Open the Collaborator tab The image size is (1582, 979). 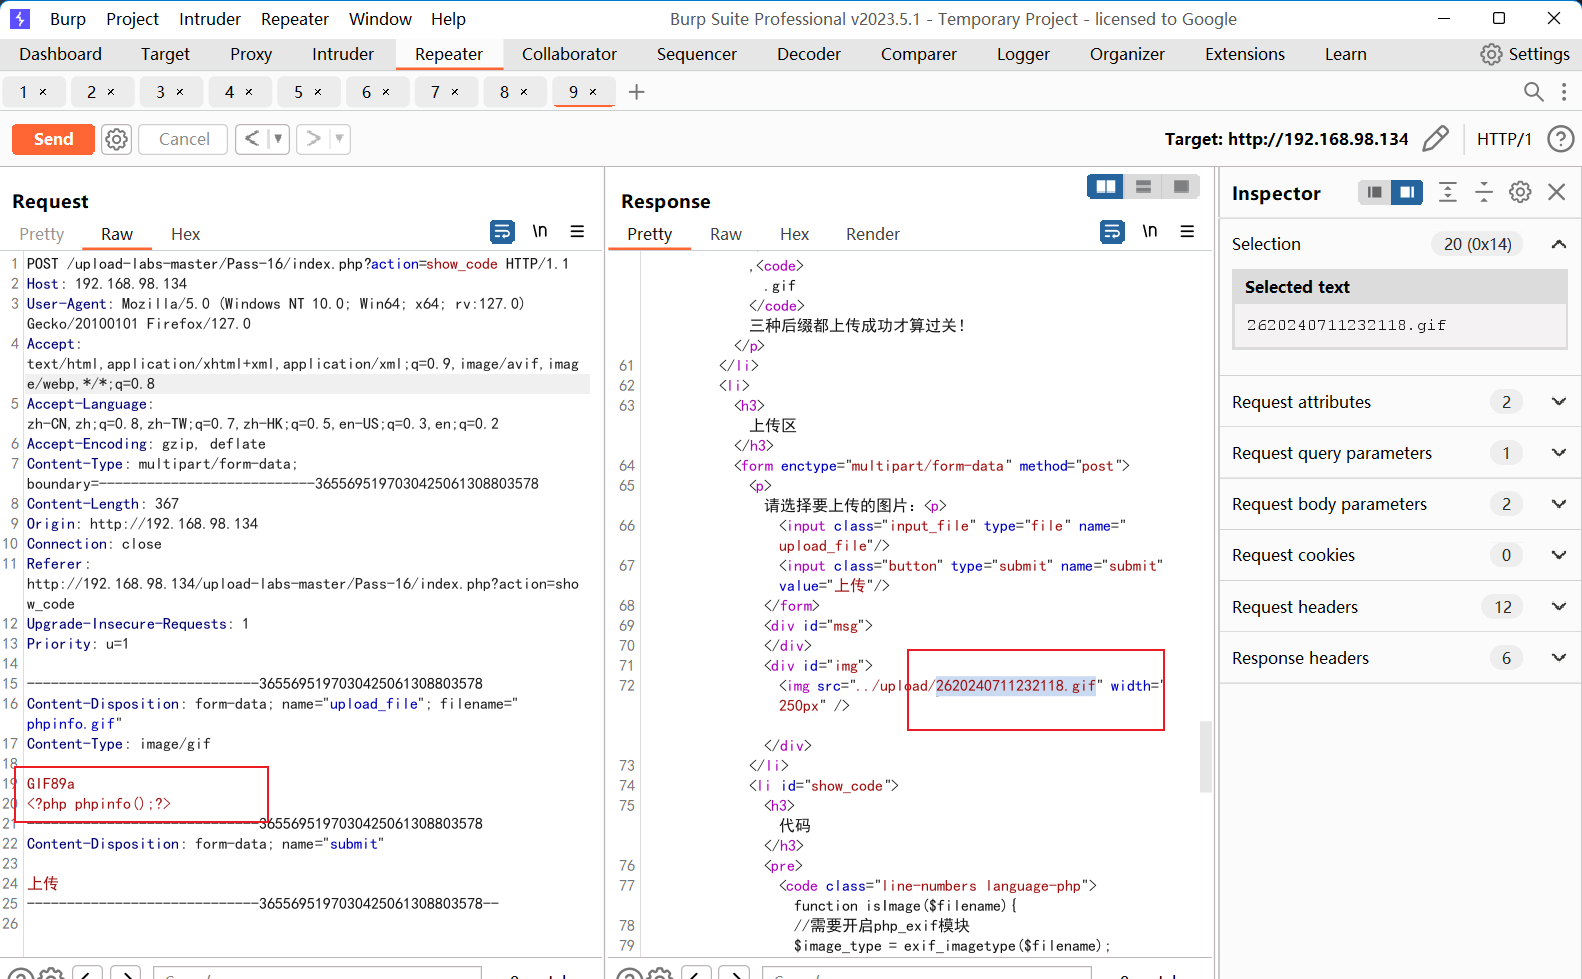[569, 54]
